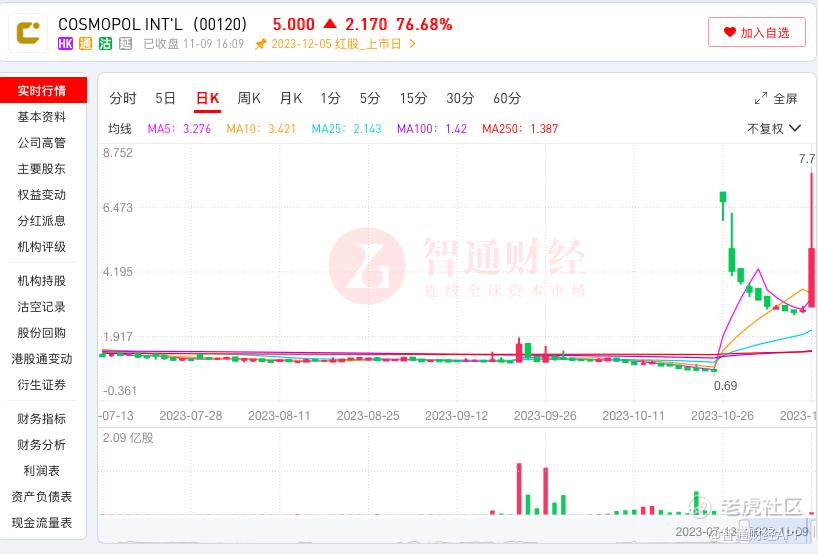Click the 2023-12-05 红股_上市日 event link
Screen dimensions: 818x554
coord(336,44)
